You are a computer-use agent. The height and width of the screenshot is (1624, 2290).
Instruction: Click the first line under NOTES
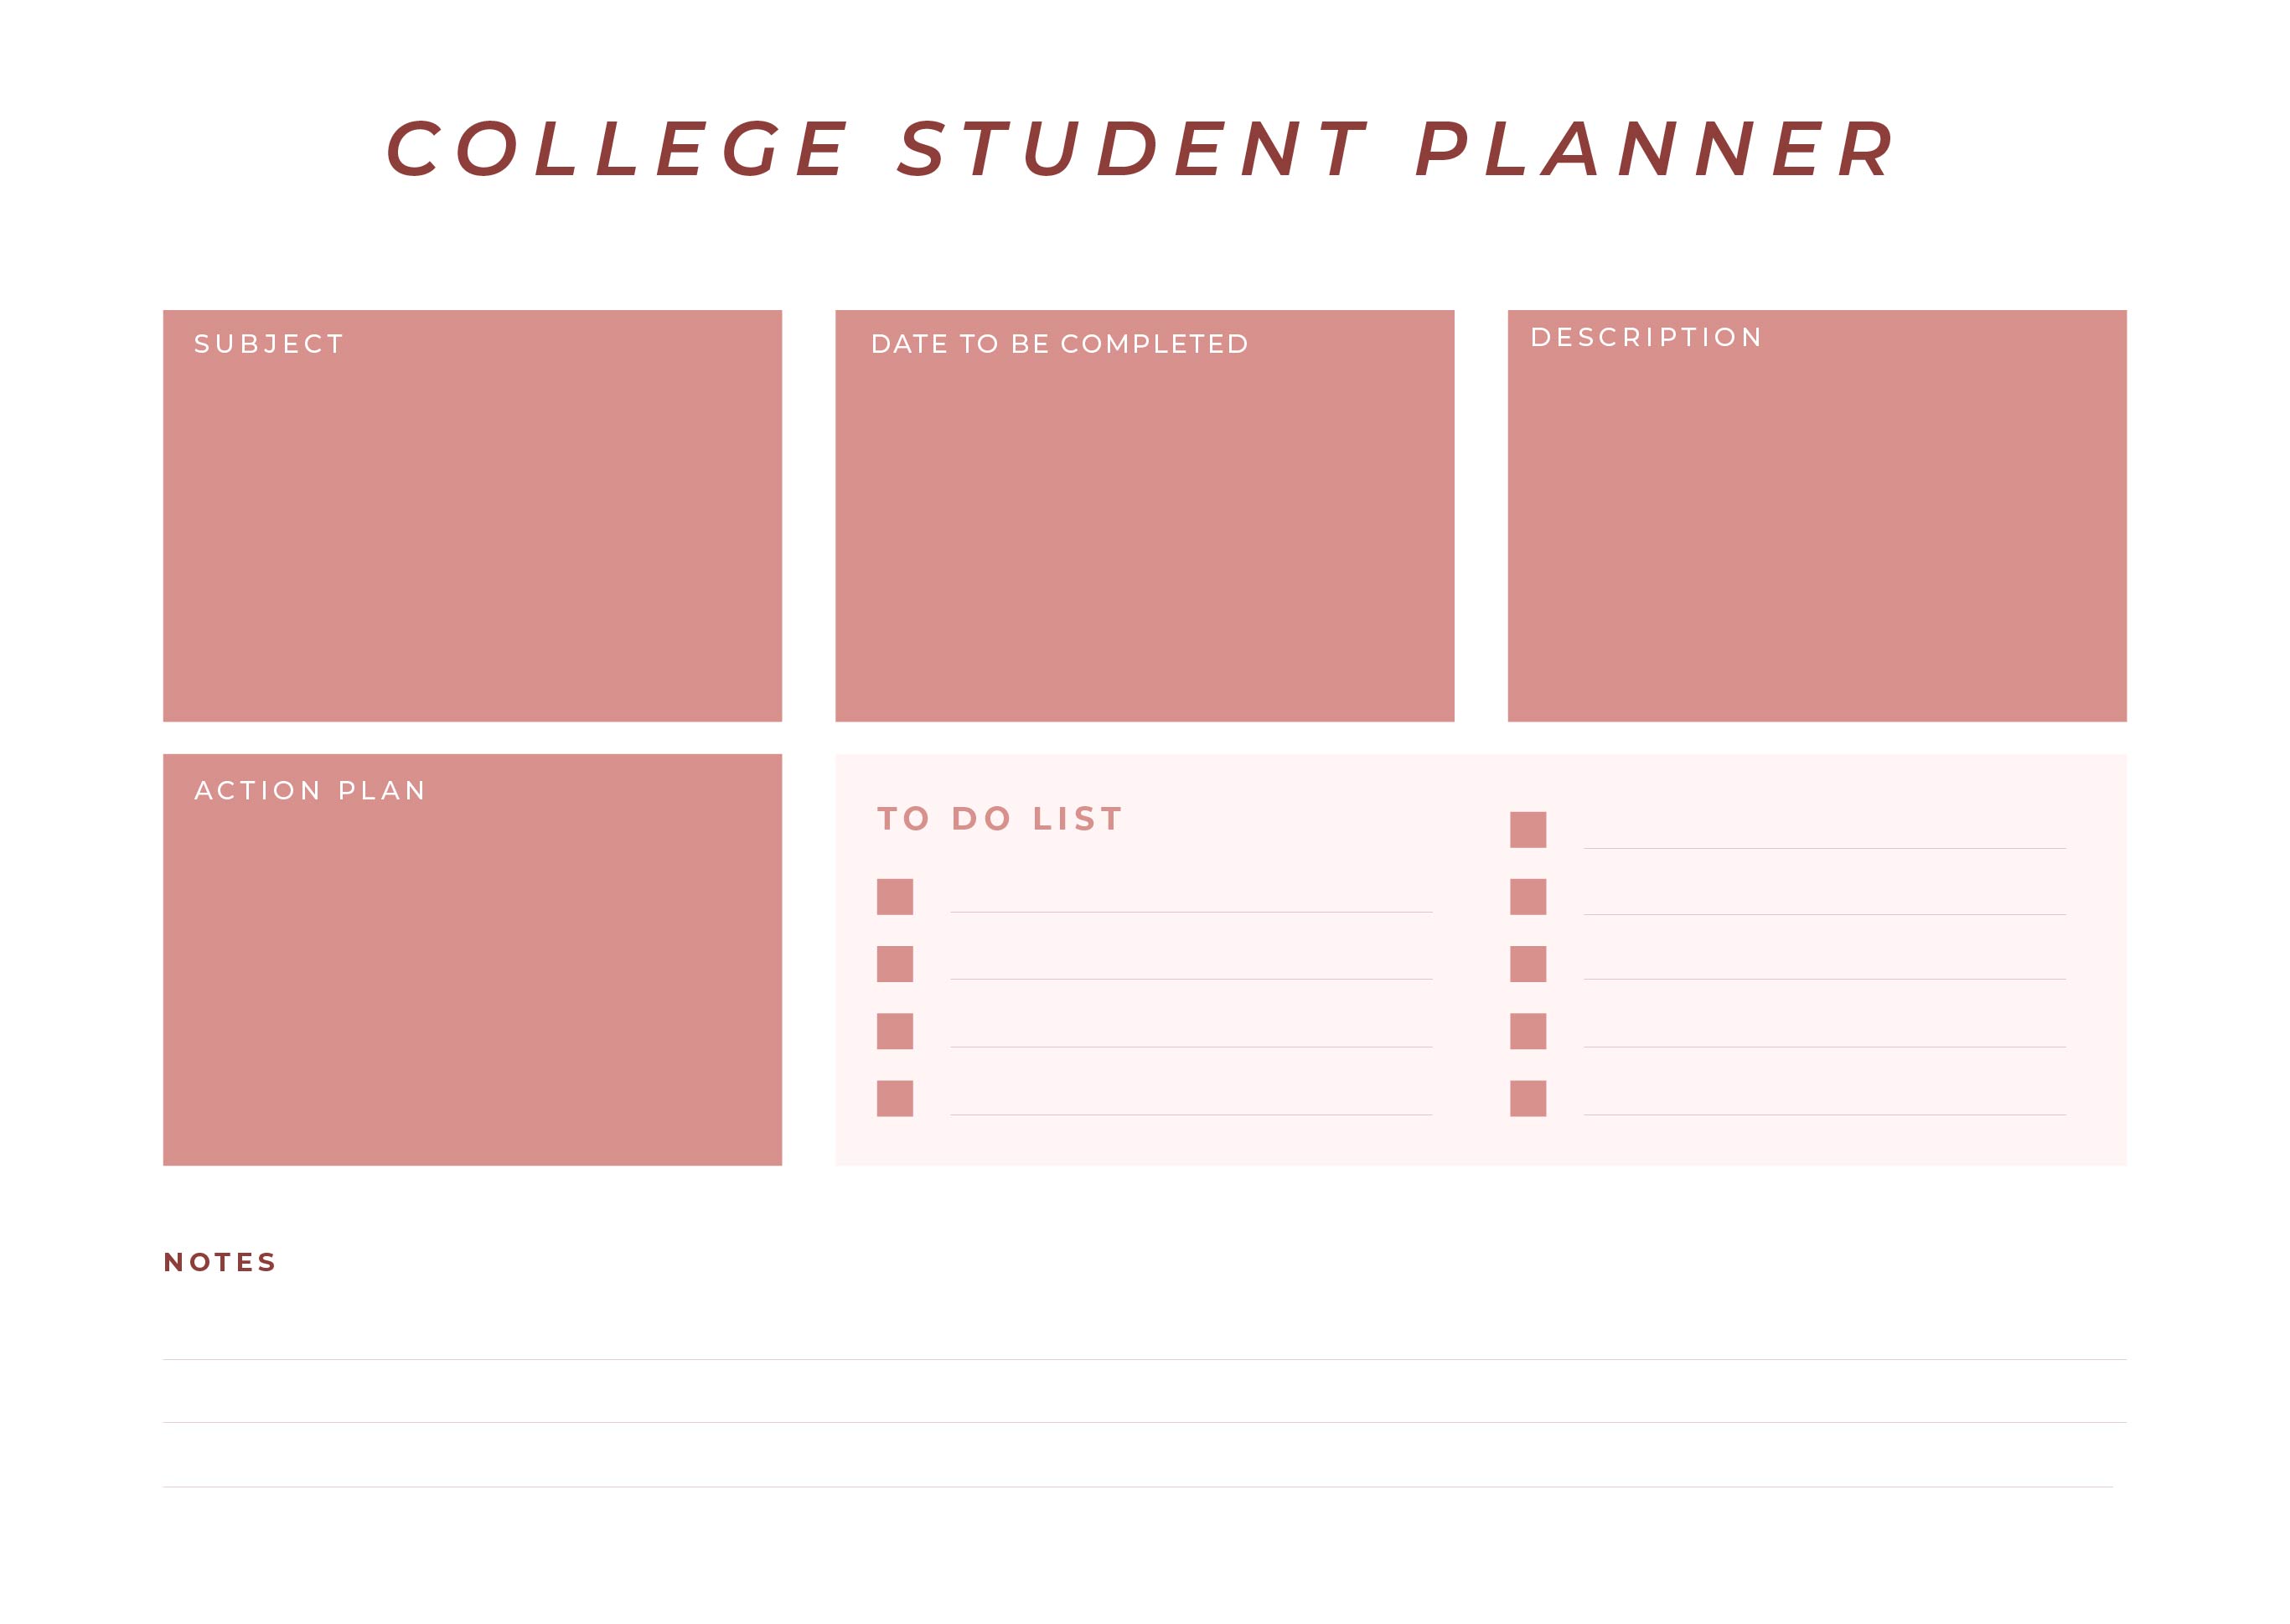[1144, 1358]
